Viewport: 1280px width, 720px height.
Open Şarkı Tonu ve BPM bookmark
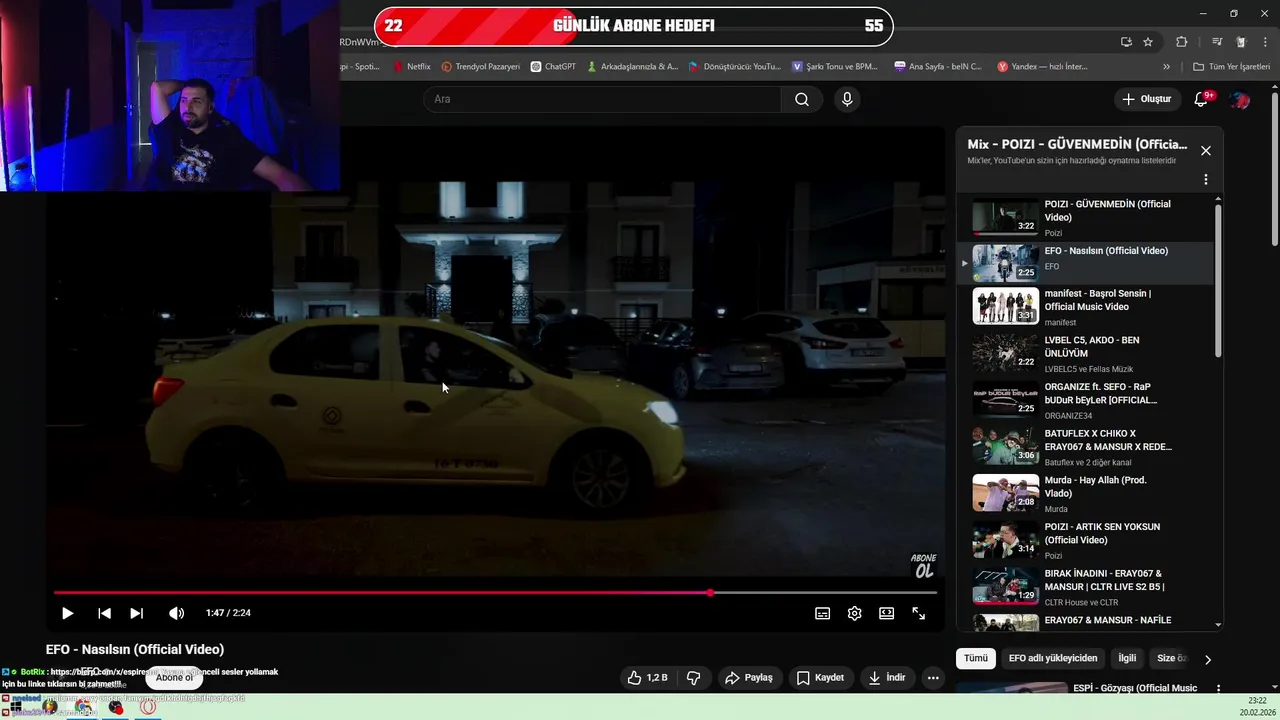835,67
